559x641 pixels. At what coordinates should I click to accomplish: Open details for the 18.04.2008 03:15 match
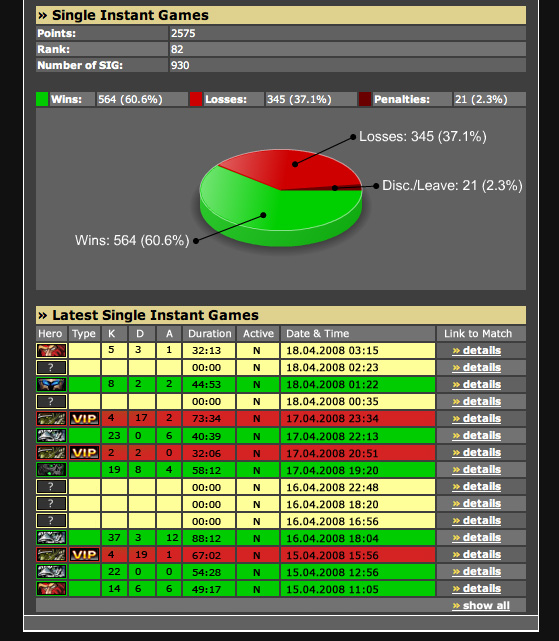pyautogui.click(x=476, y=350)
